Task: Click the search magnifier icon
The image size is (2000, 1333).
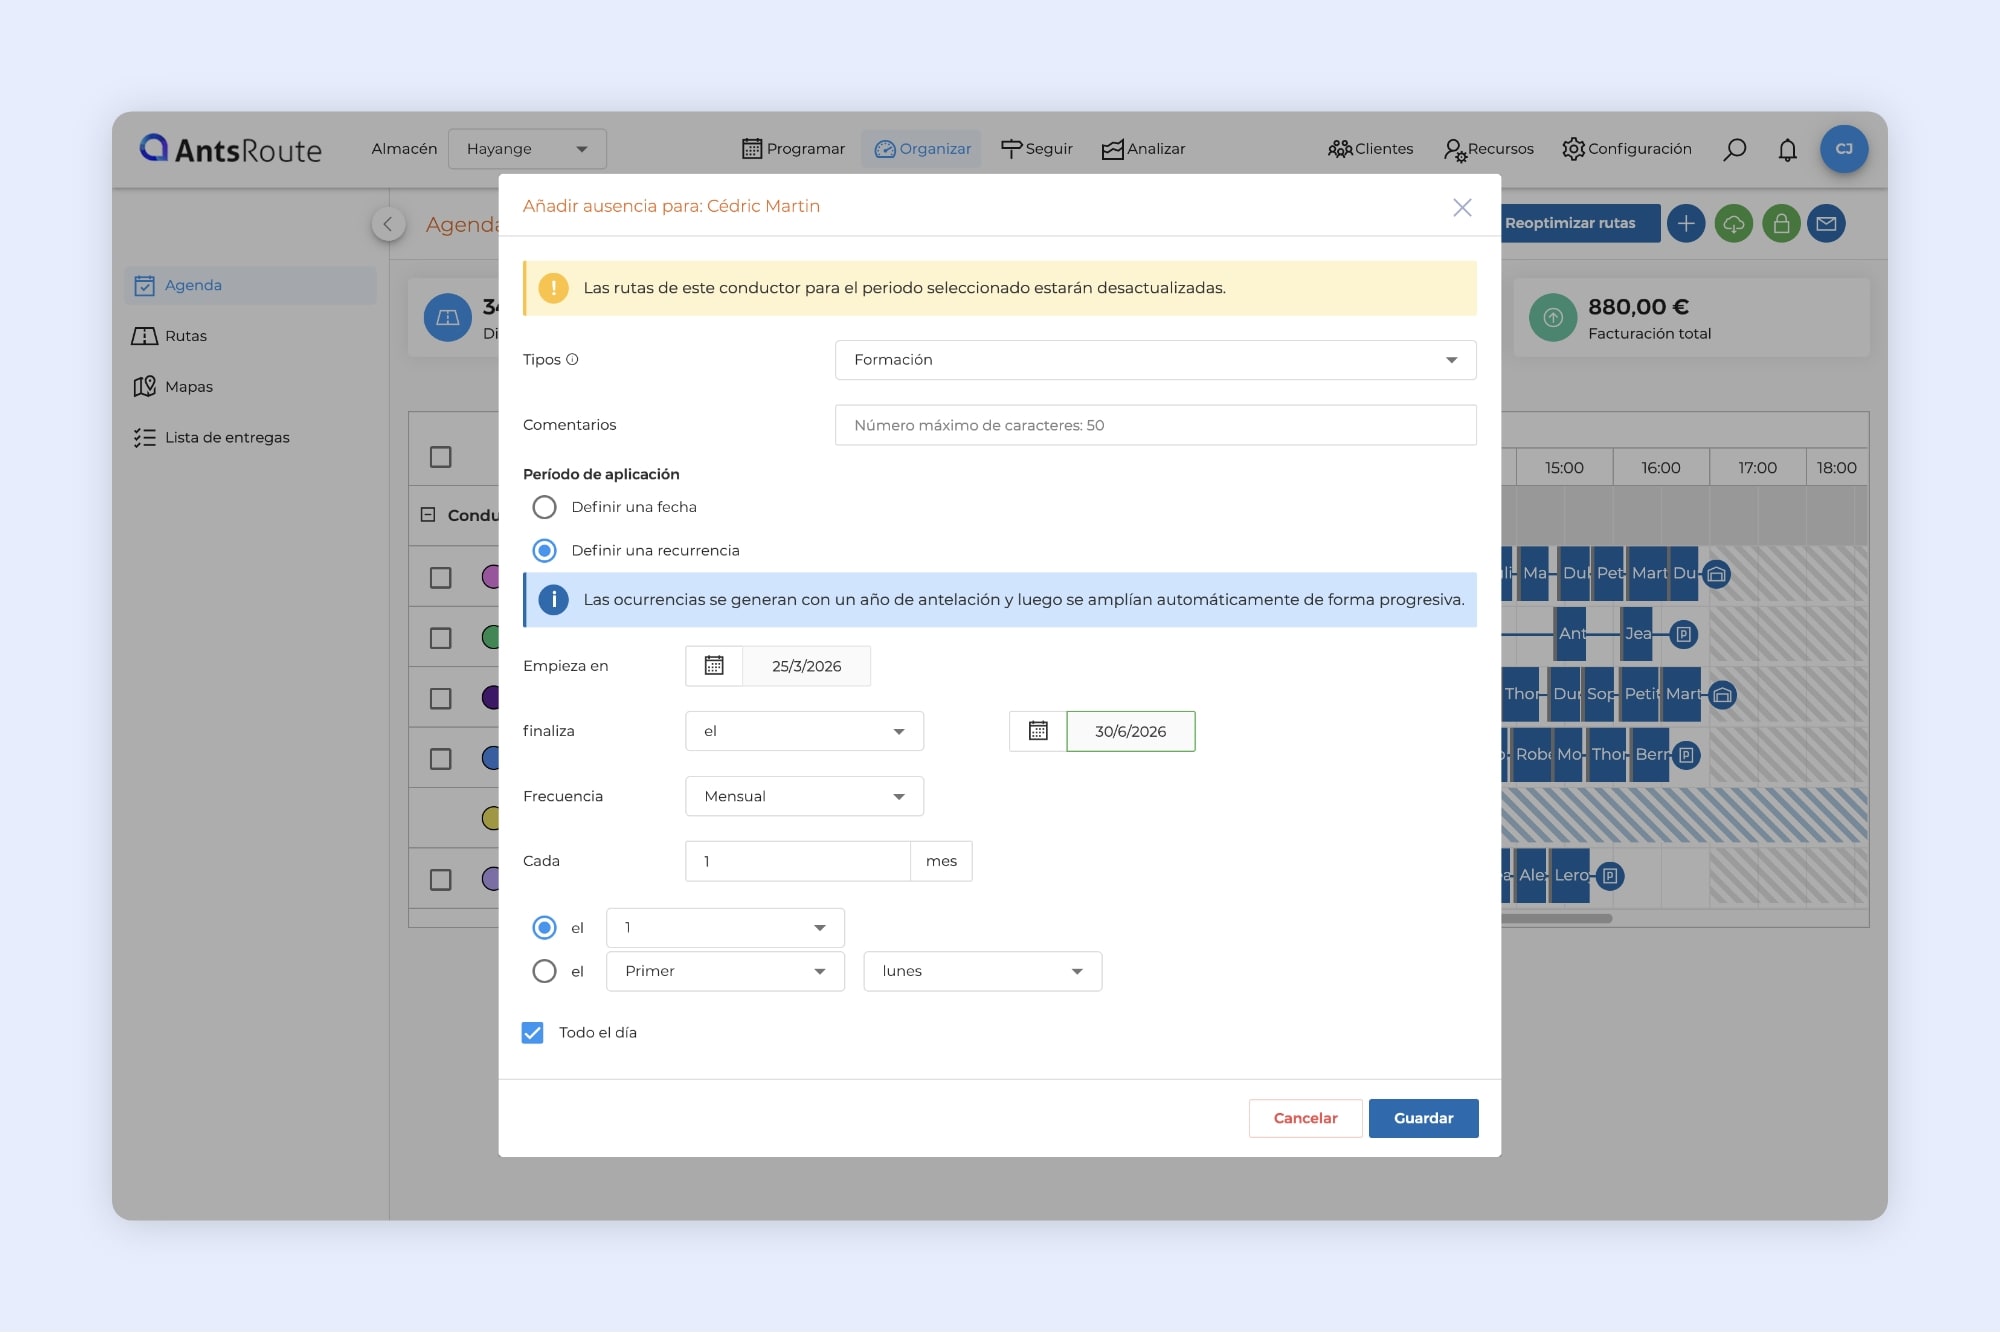Action: point(1735,149)
